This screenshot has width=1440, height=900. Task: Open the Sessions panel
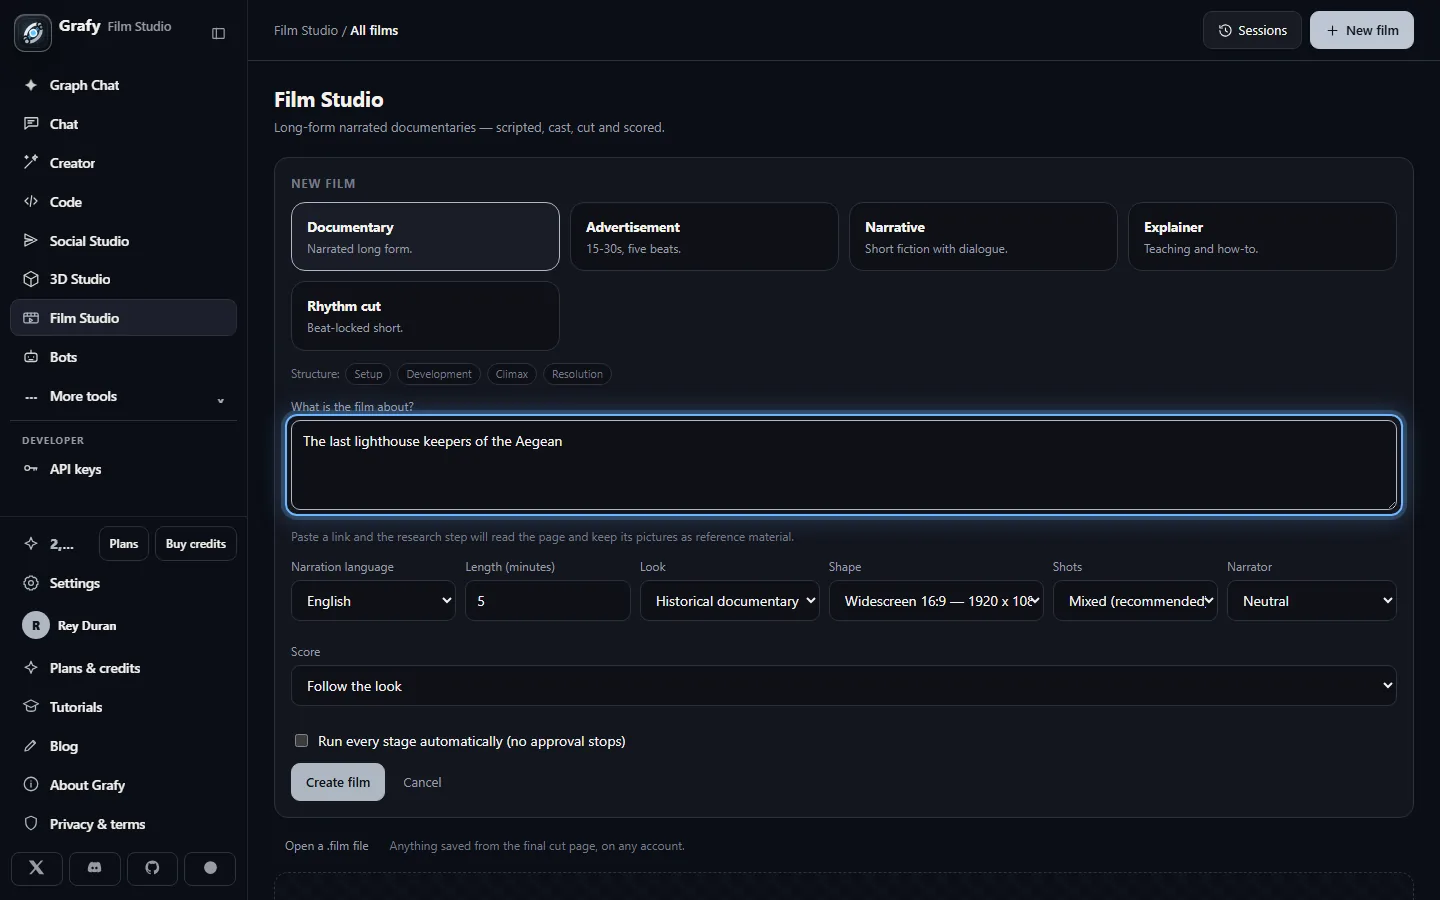click(1252, 30)
